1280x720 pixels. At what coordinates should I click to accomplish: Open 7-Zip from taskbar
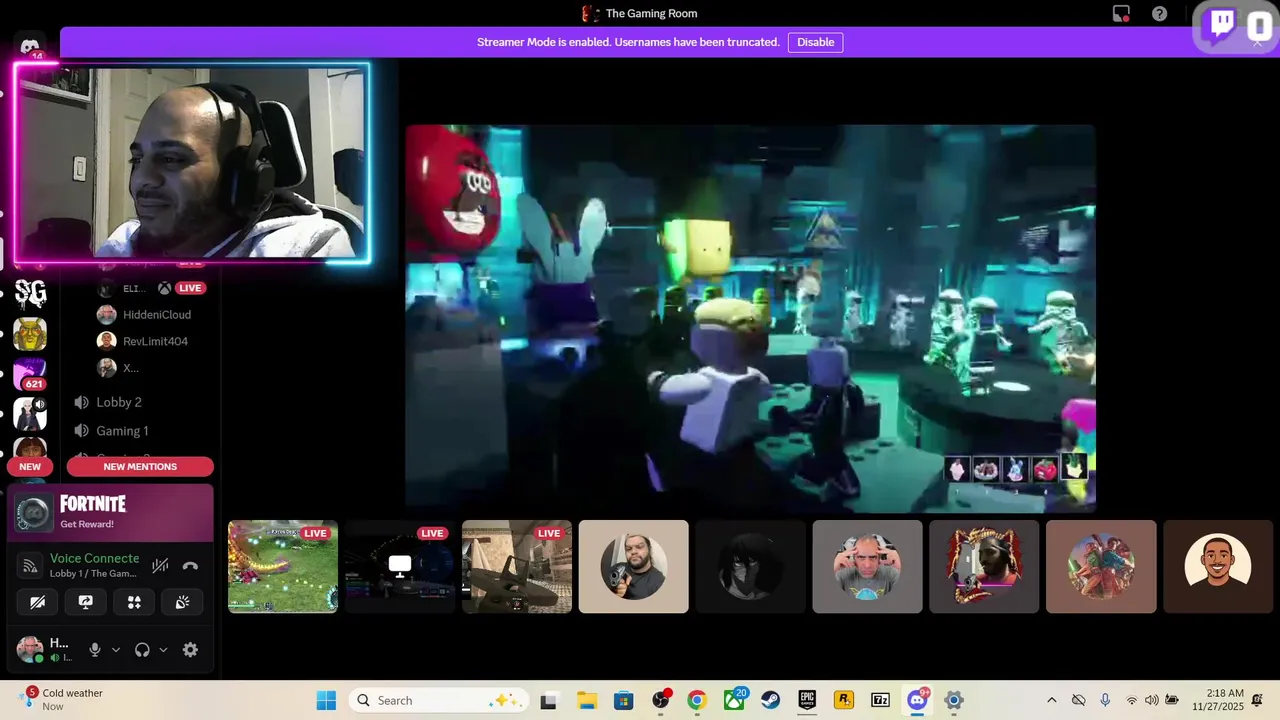(x=880, y=700)
